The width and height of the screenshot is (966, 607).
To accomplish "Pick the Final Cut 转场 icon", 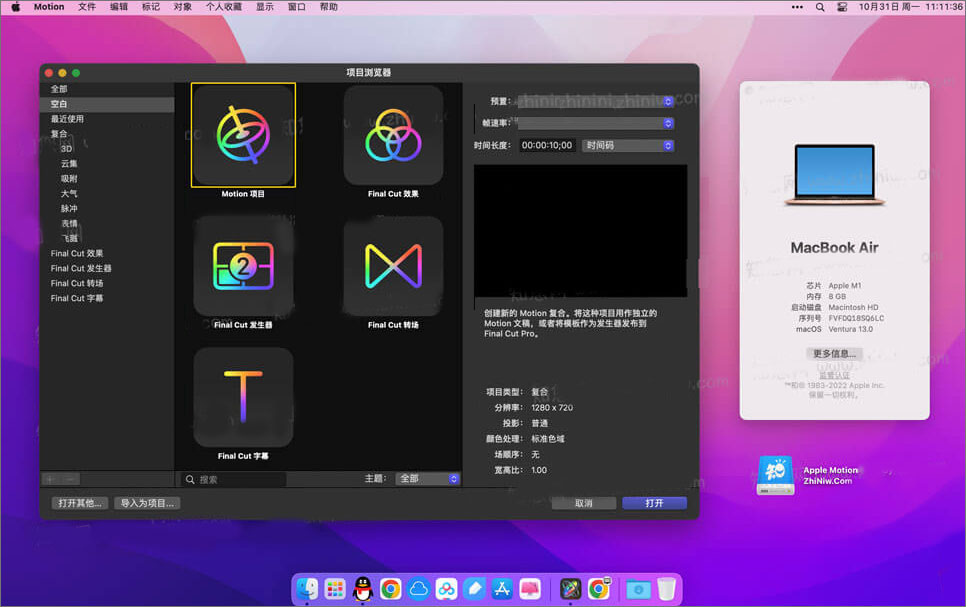I will (393, 266).
